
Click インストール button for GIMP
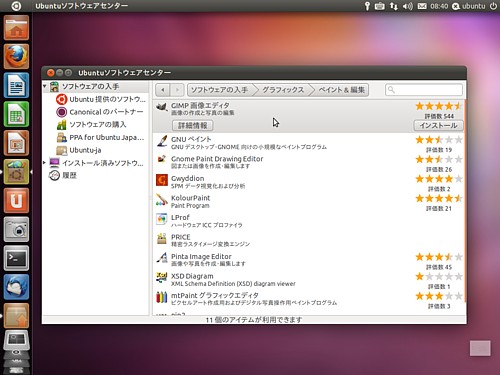[x=438, y=125]
